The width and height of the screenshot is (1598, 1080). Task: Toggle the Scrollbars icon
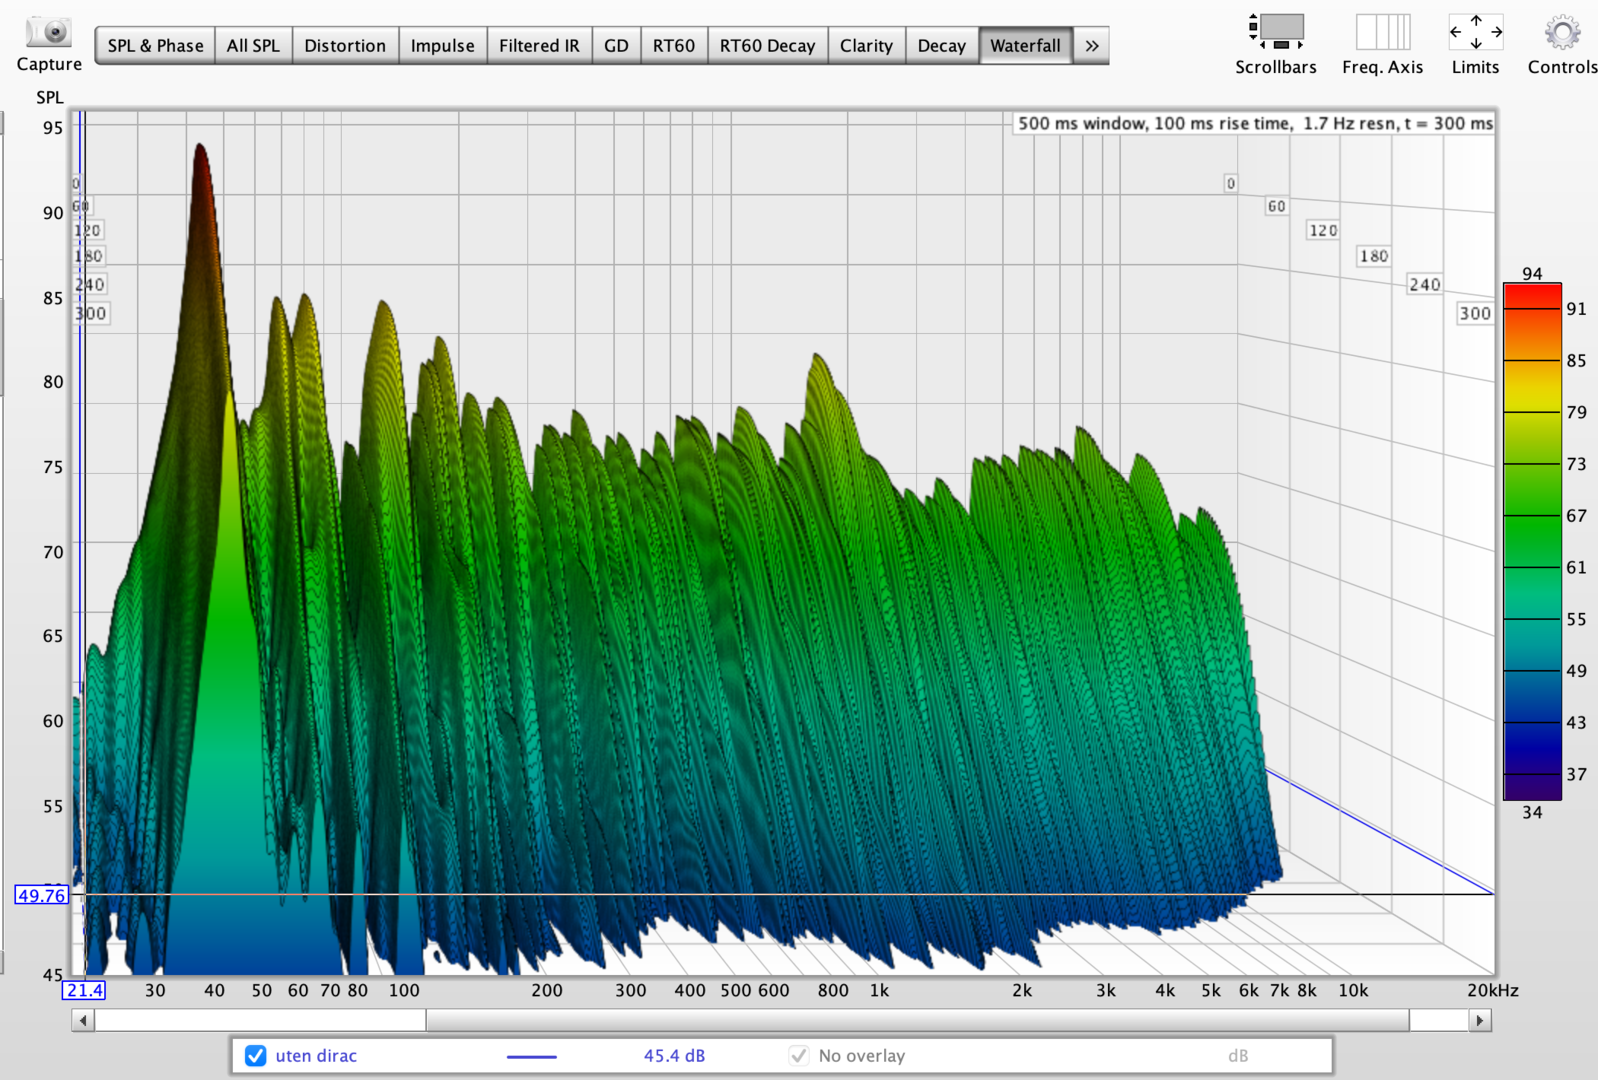[1277, 32]
